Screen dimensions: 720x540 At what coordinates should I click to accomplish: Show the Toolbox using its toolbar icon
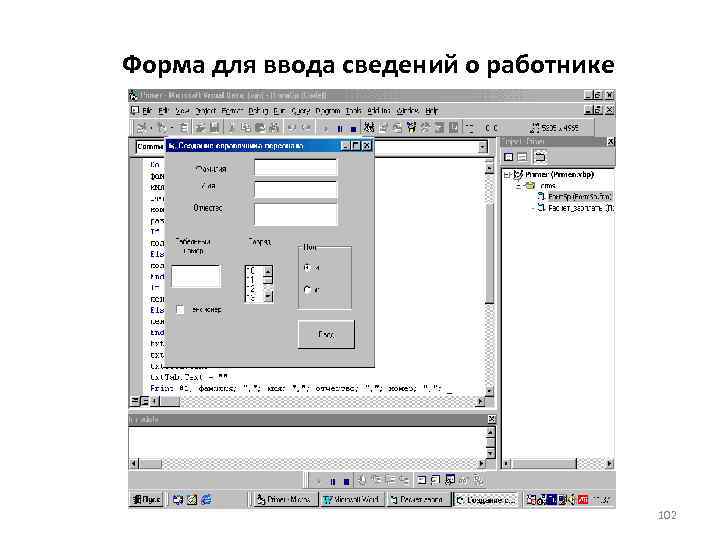tap(426, 128)
